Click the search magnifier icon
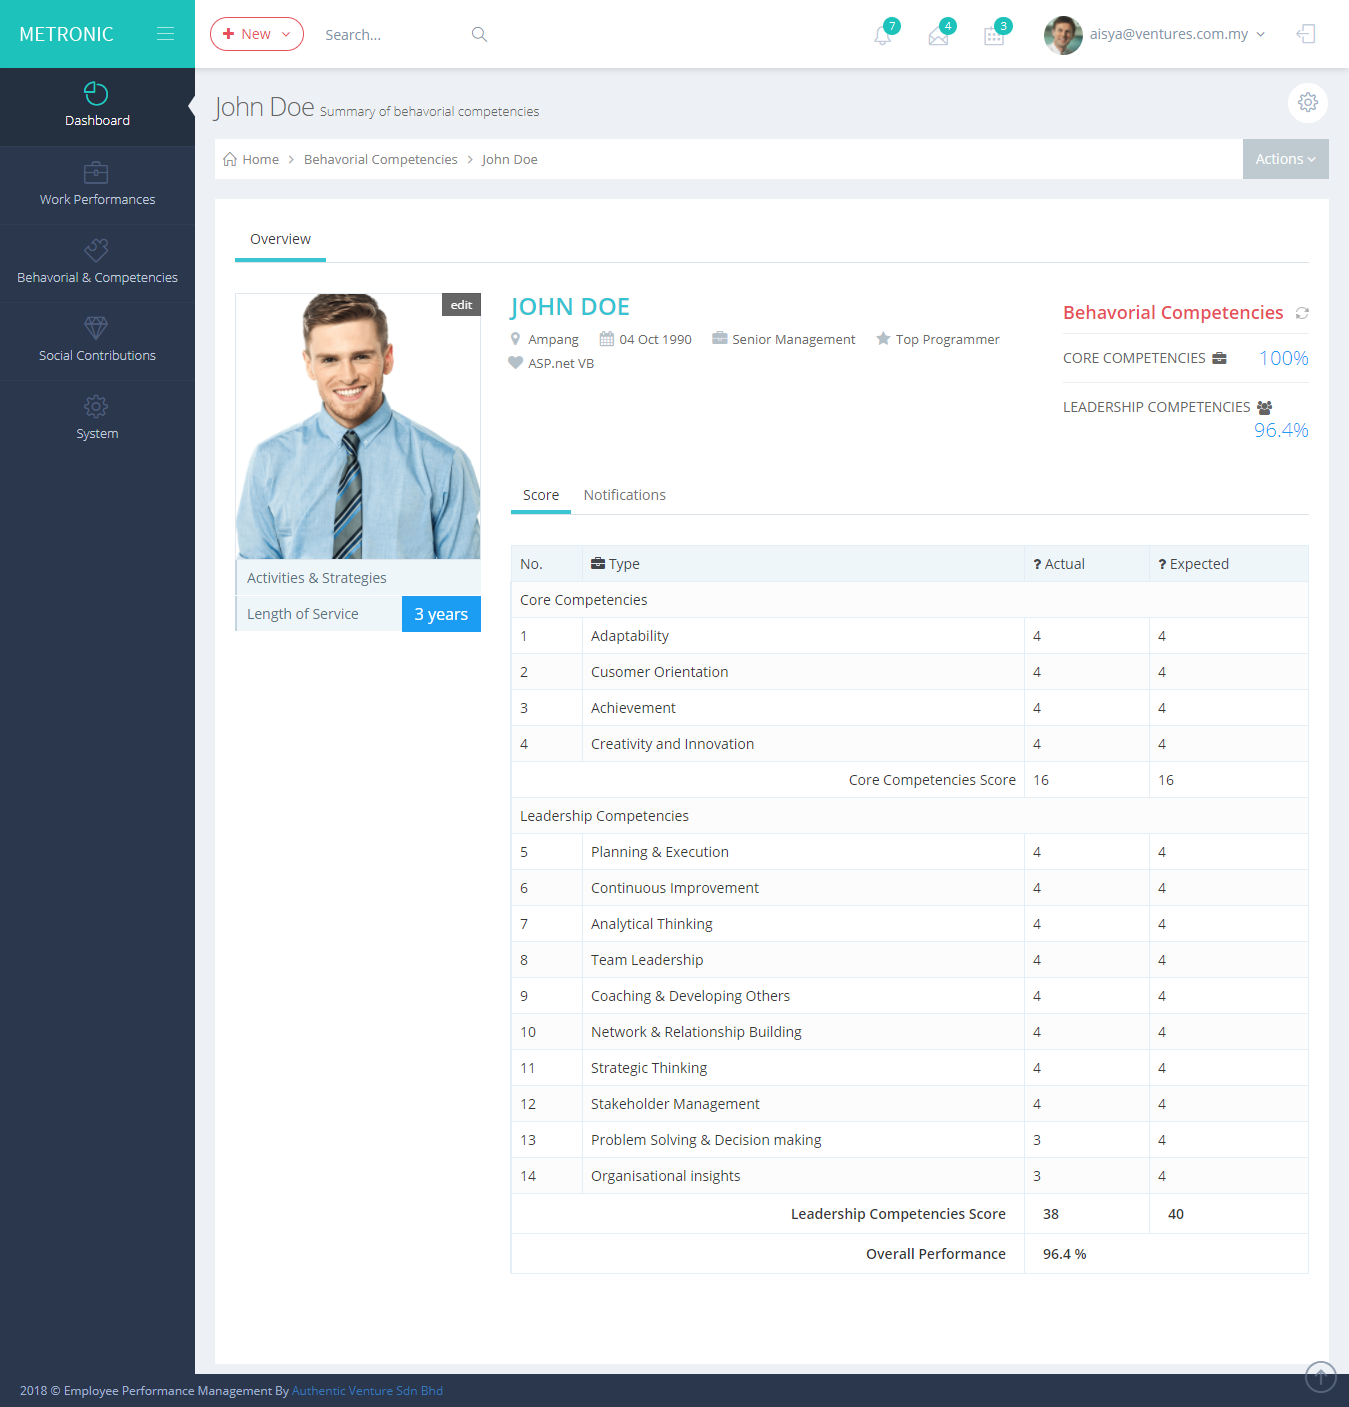1349x1407 pixels. (x=479, y=34)
